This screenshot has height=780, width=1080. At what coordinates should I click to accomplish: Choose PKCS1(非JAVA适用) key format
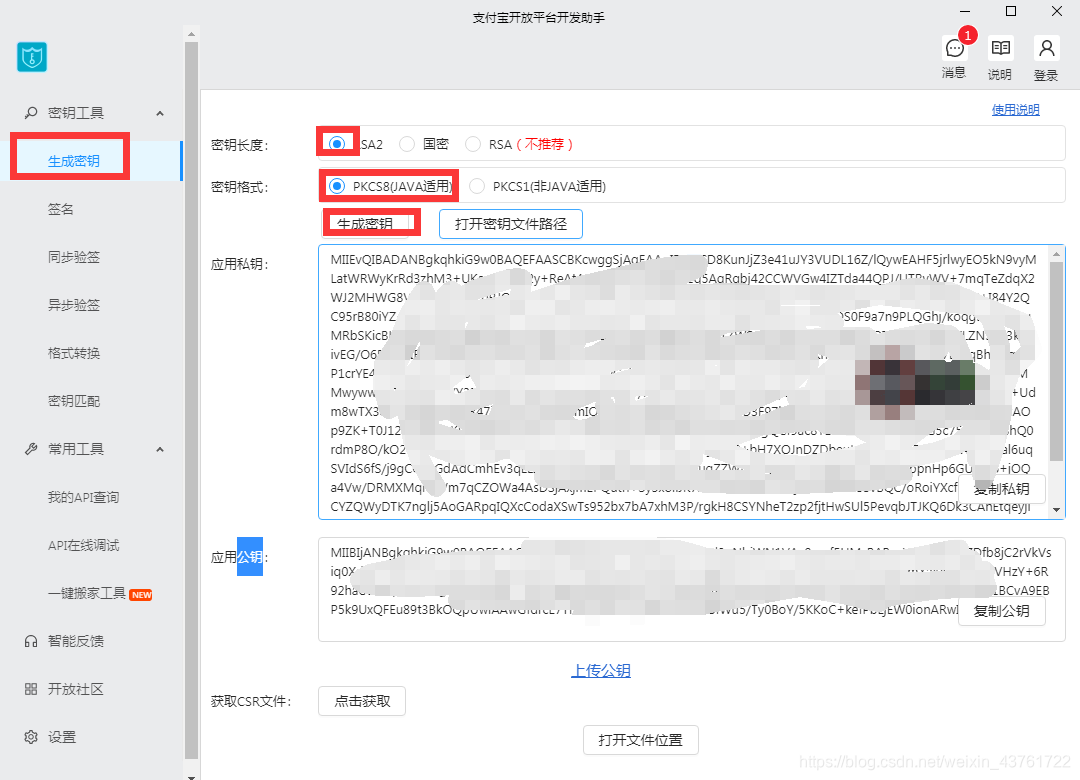click(x=477, y=186)
